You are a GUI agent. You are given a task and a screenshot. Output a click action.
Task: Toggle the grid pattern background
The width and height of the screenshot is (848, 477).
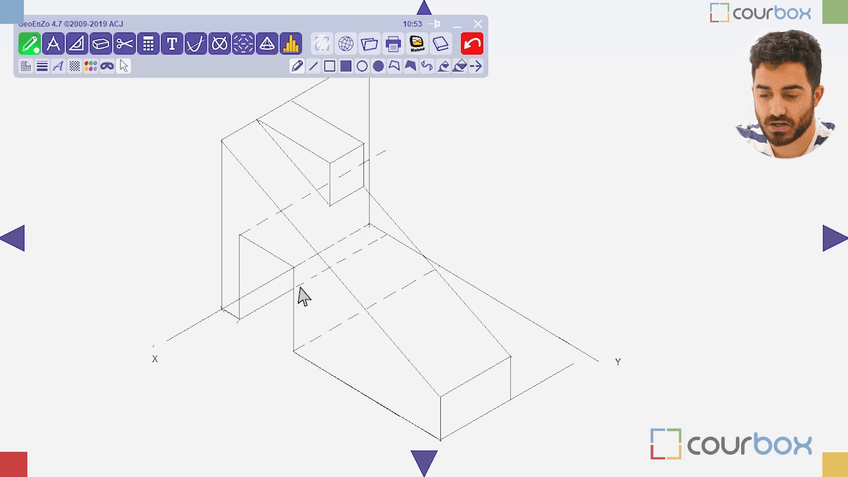coord(74,66)
